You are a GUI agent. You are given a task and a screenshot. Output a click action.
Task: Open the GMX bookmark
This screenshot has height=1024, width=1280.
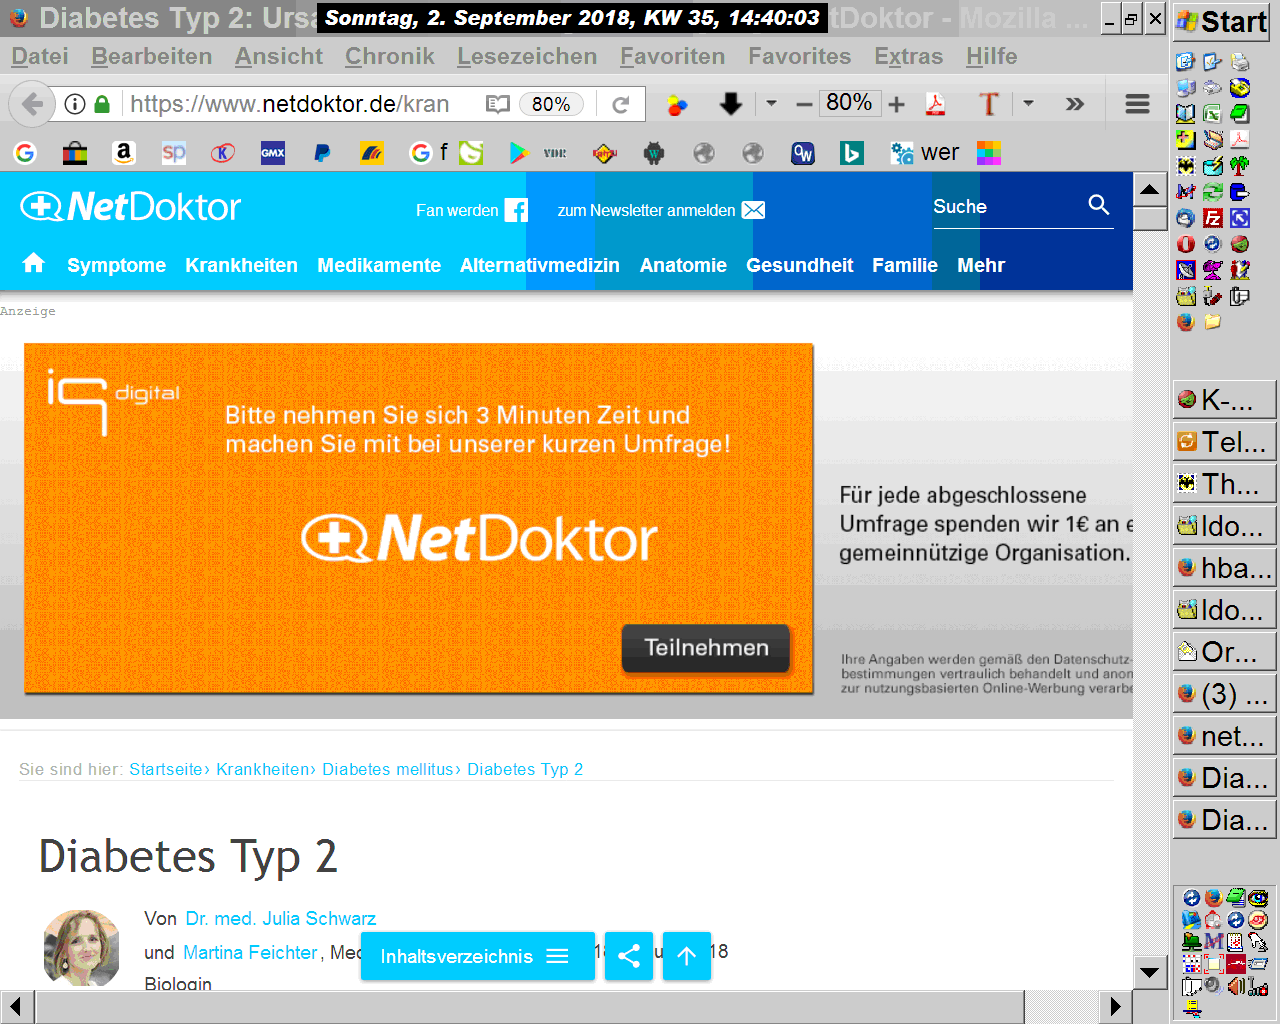coord(272,153)
